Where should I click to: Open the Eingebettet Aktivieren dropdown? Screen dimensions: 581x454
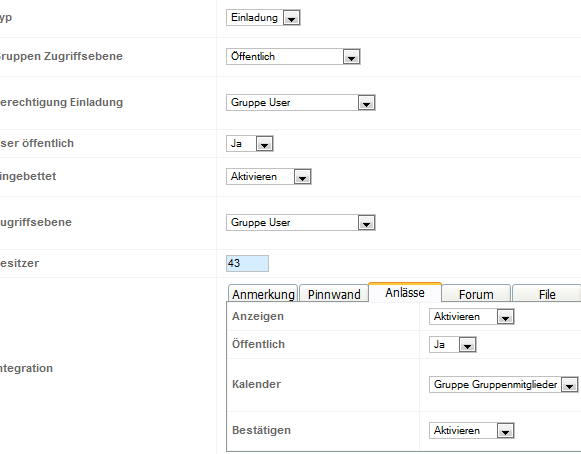(x=269, y=176)
